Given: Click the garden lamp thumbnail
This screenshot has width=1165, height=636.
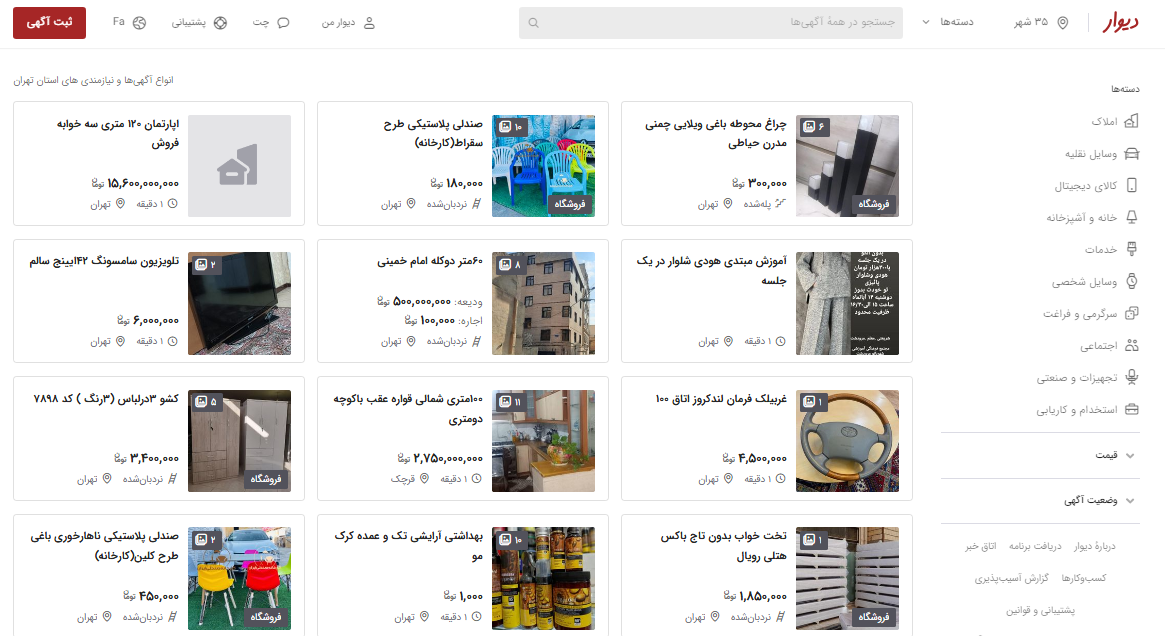Looking at the screenshot, I should (x=847, y=166).
